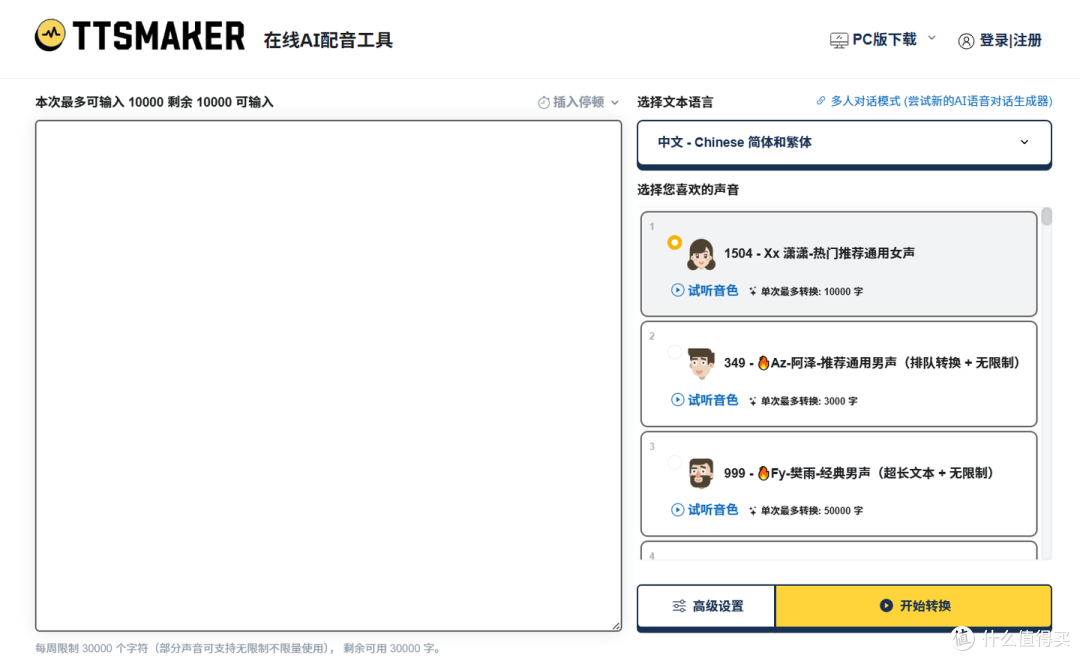The width and height of the screenshot is (1080, 661).
Task: Open 多人对话模式 link
Action: tap(941, 101)
